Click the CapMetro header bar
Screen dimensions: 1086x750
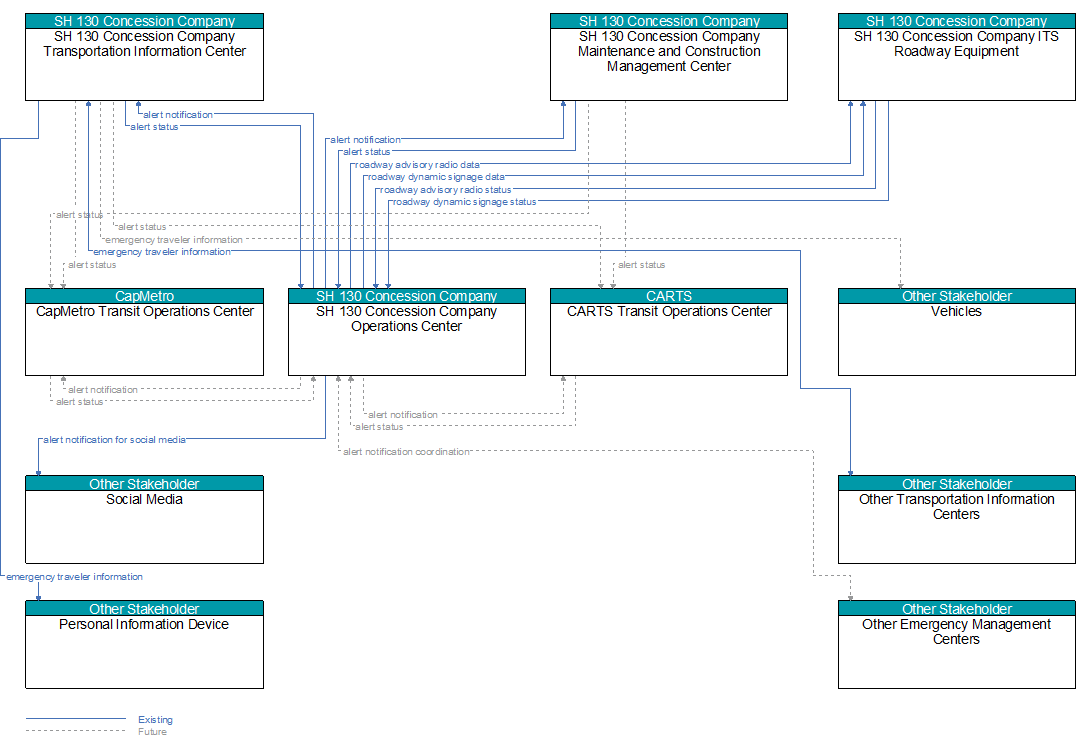pos(144,296)
